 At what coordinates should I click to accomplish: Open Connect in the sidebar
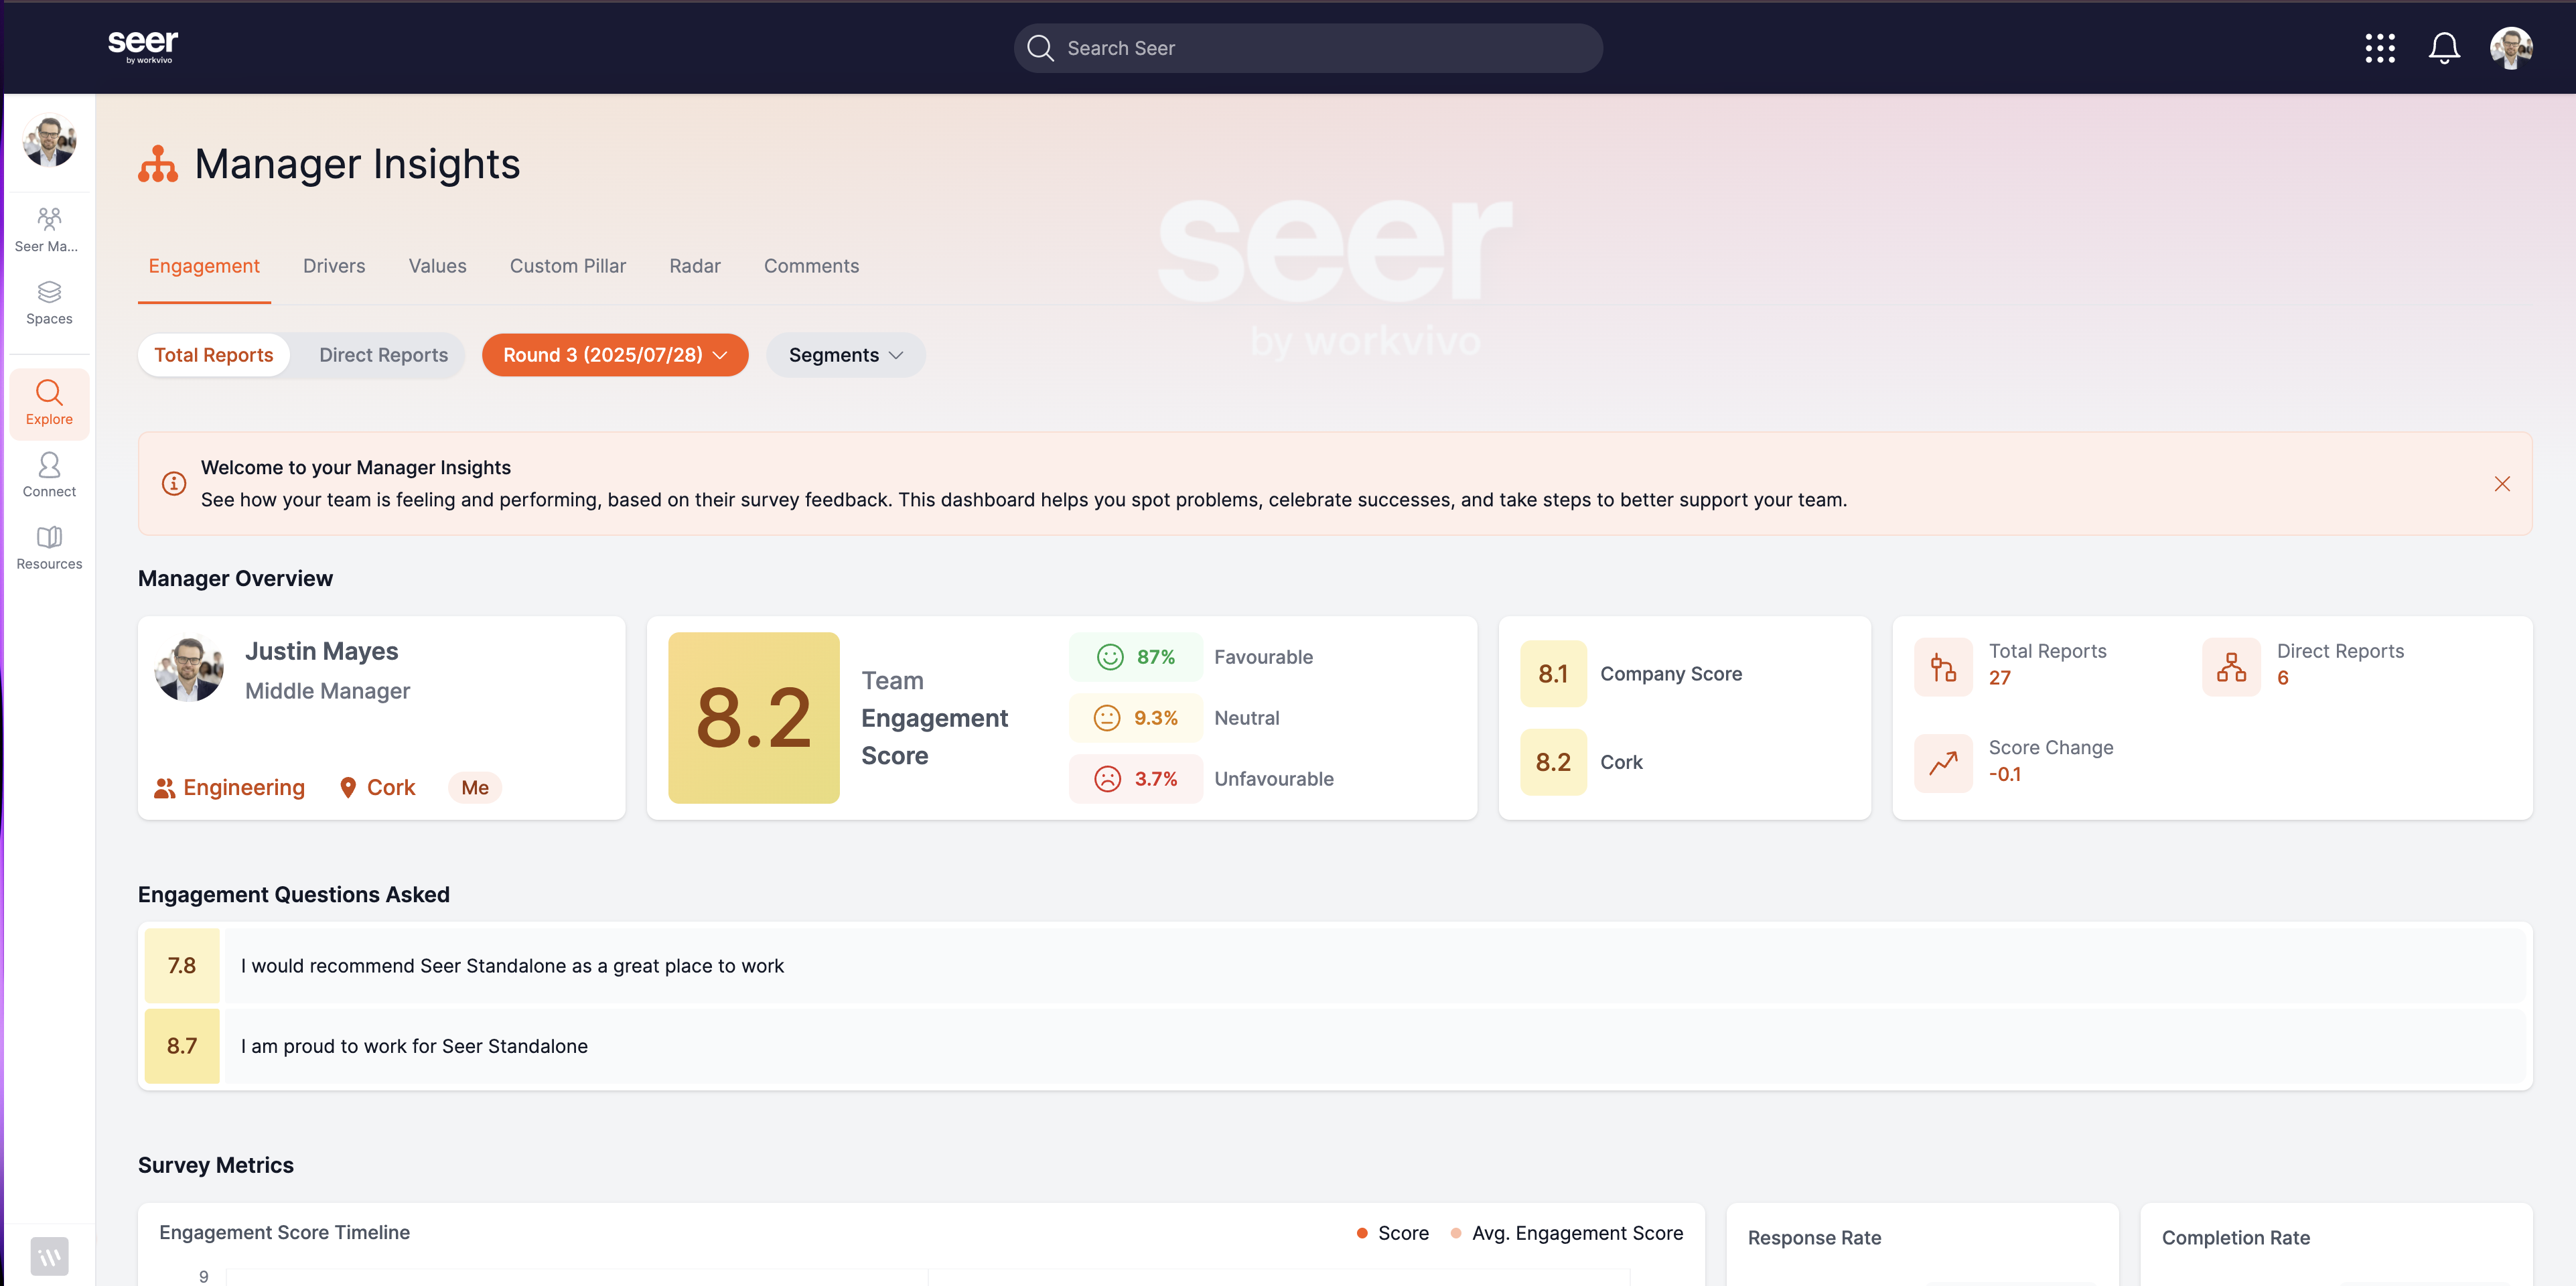(49, 475)
